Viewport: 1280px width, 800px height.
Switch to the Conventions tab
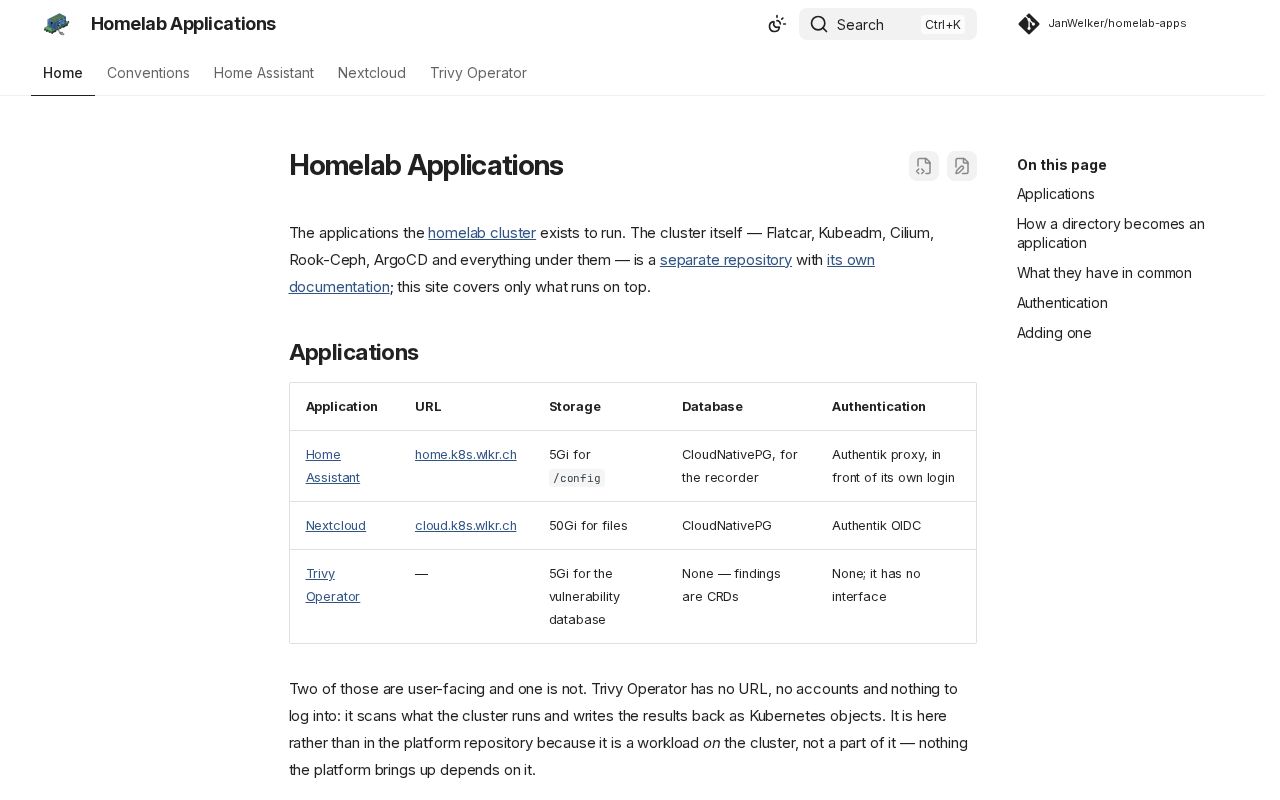[x=148, y=73]
